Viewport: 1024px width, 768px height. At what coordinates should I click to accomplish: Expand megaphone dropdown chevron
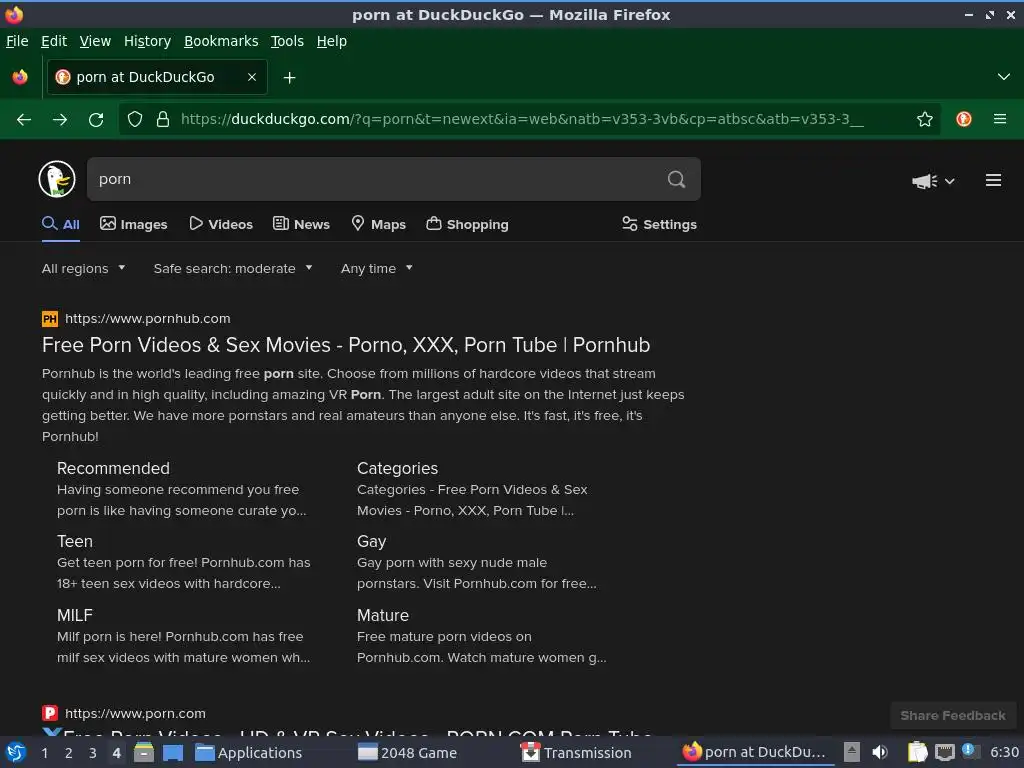coord(950,182)
